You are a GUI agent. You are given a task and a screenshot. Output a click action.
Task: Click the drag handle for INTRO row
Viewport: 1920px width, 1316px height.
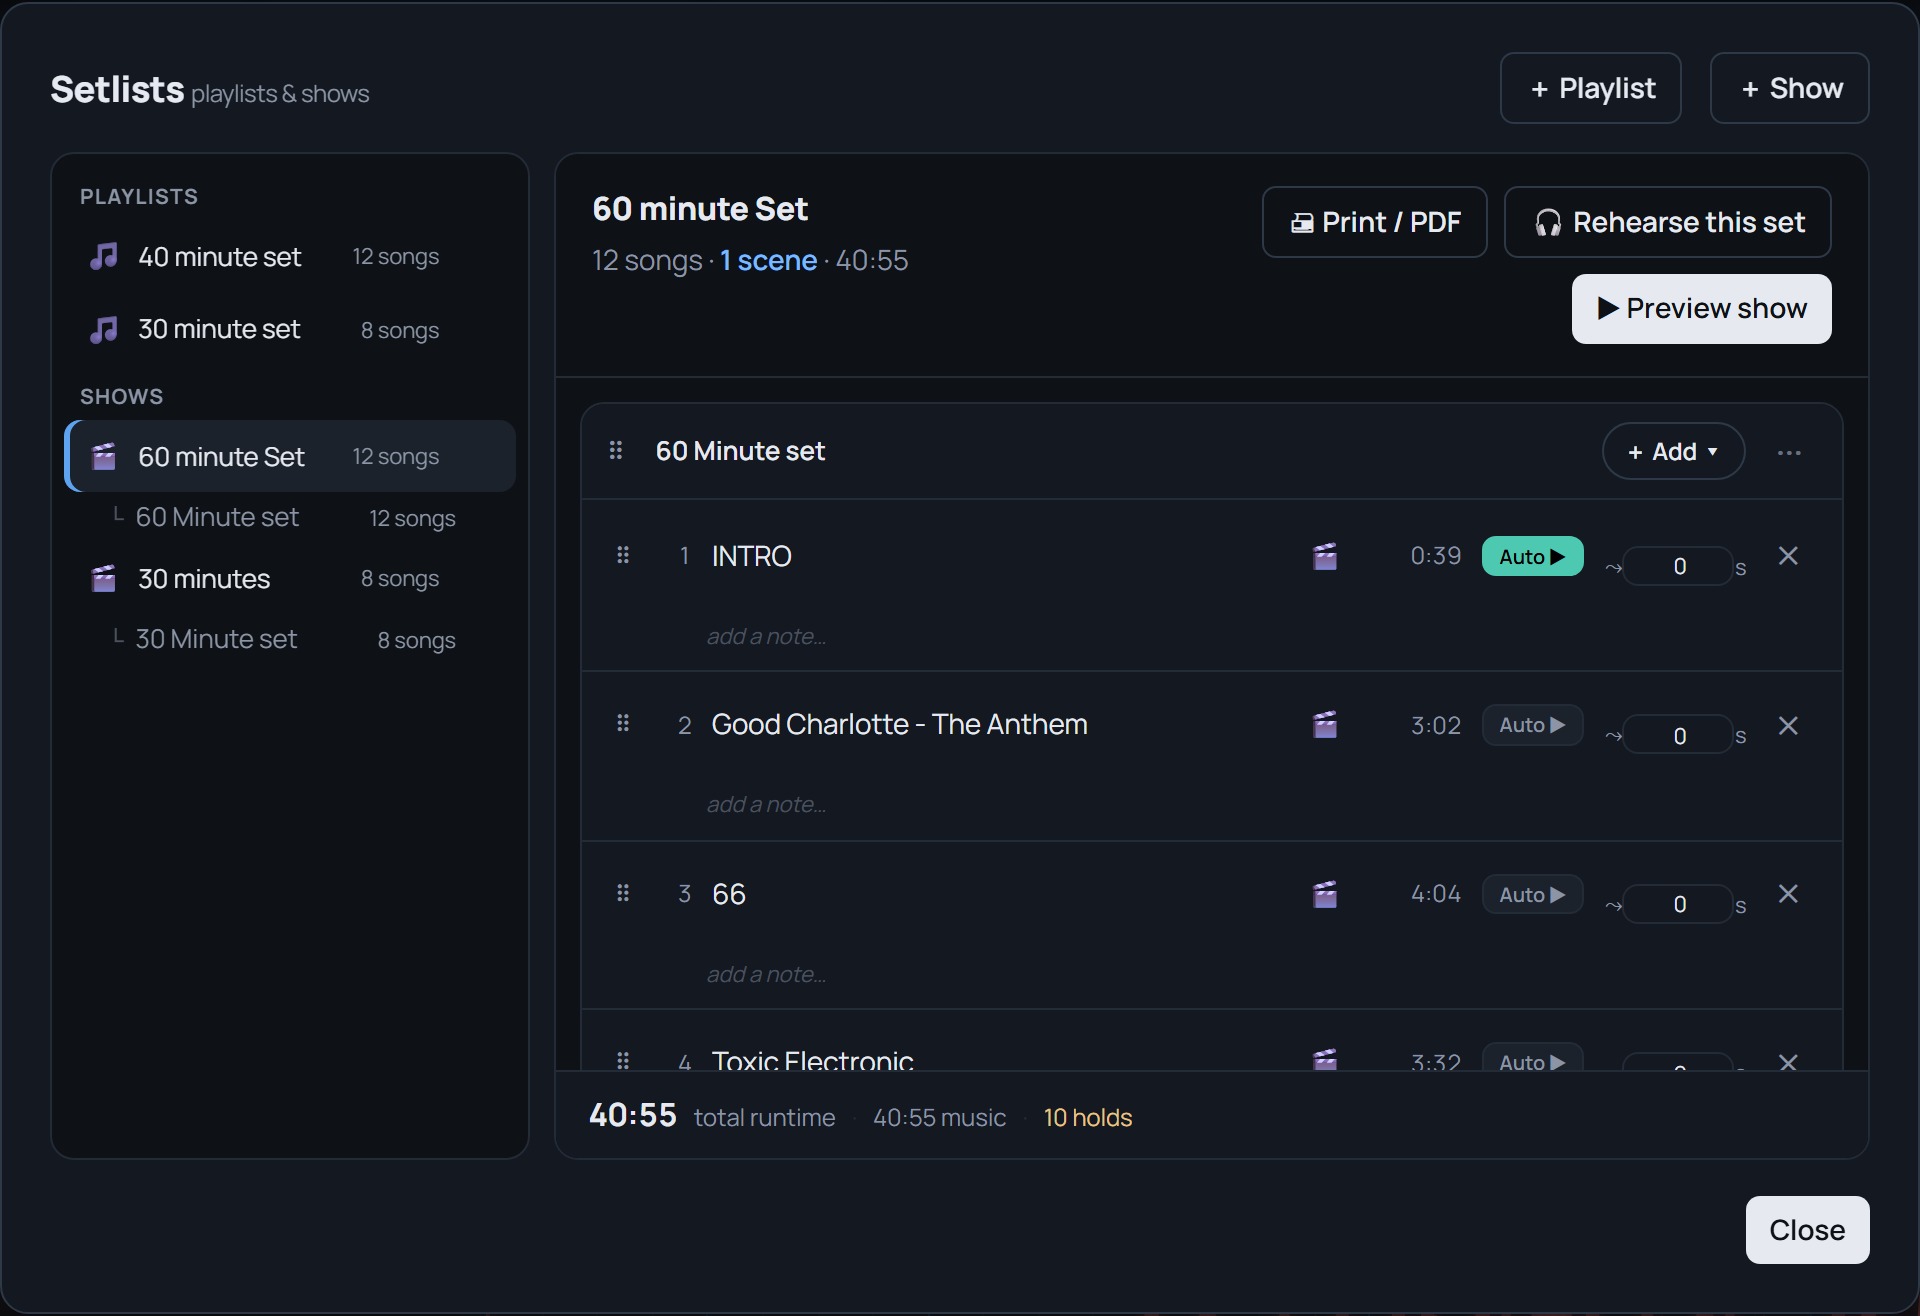[623, 555]
